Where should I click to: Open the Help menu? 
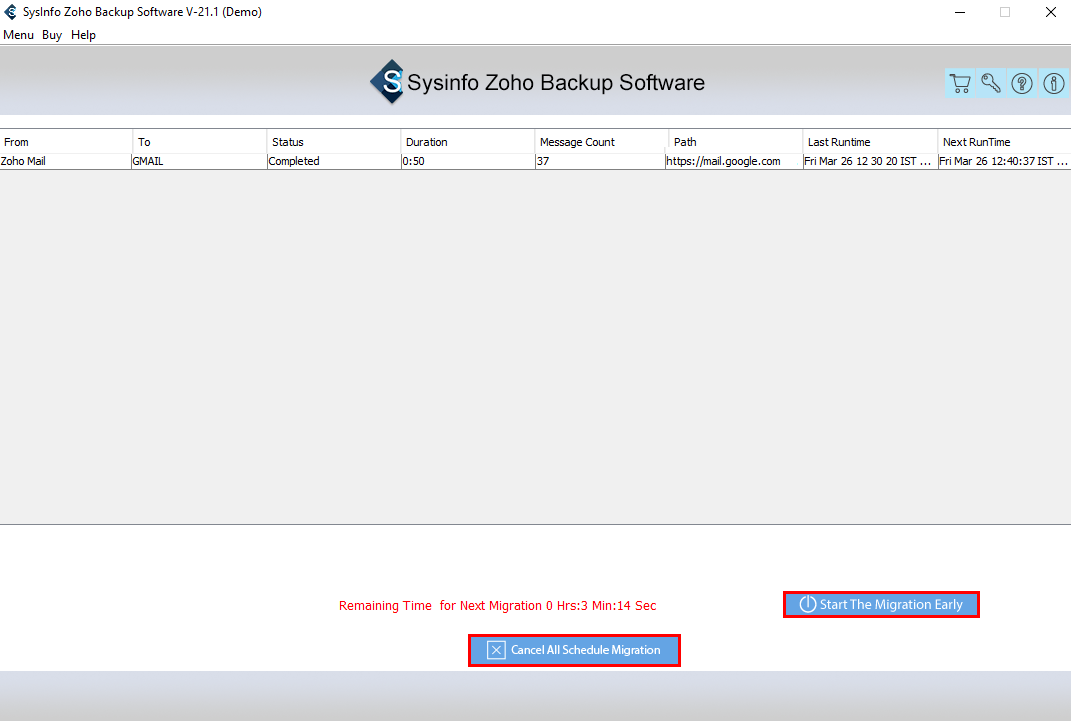point(83,35)
